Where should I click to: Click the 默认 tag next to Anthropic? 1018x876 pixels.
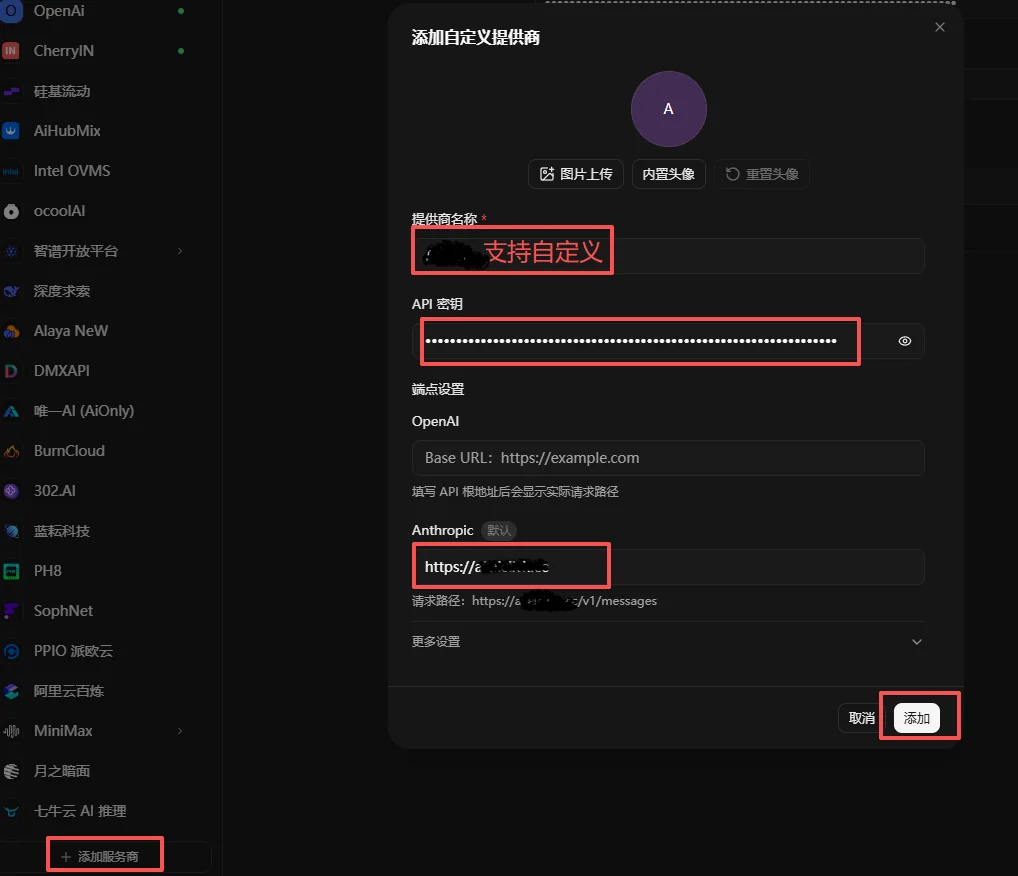pos(499,531)
